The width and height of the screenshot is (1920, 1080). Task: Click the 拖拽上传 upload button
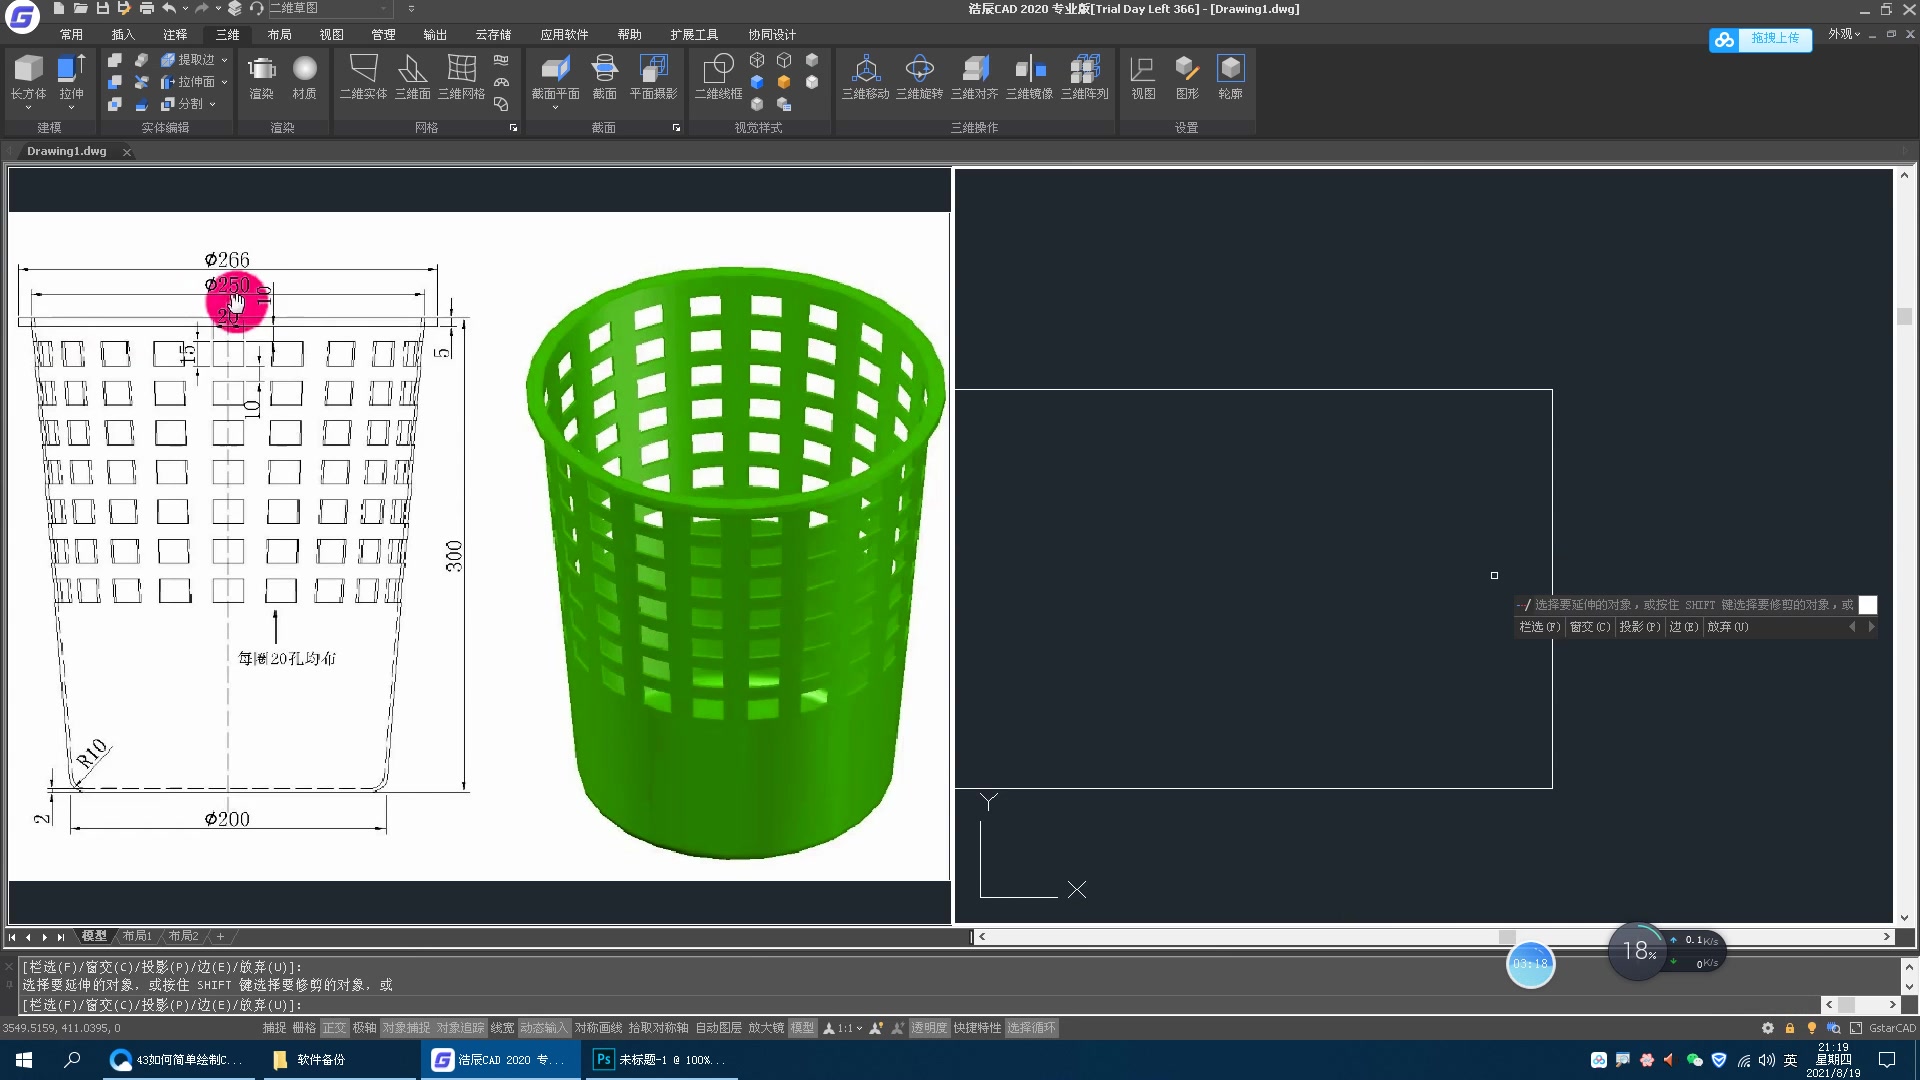(1760, 39)
